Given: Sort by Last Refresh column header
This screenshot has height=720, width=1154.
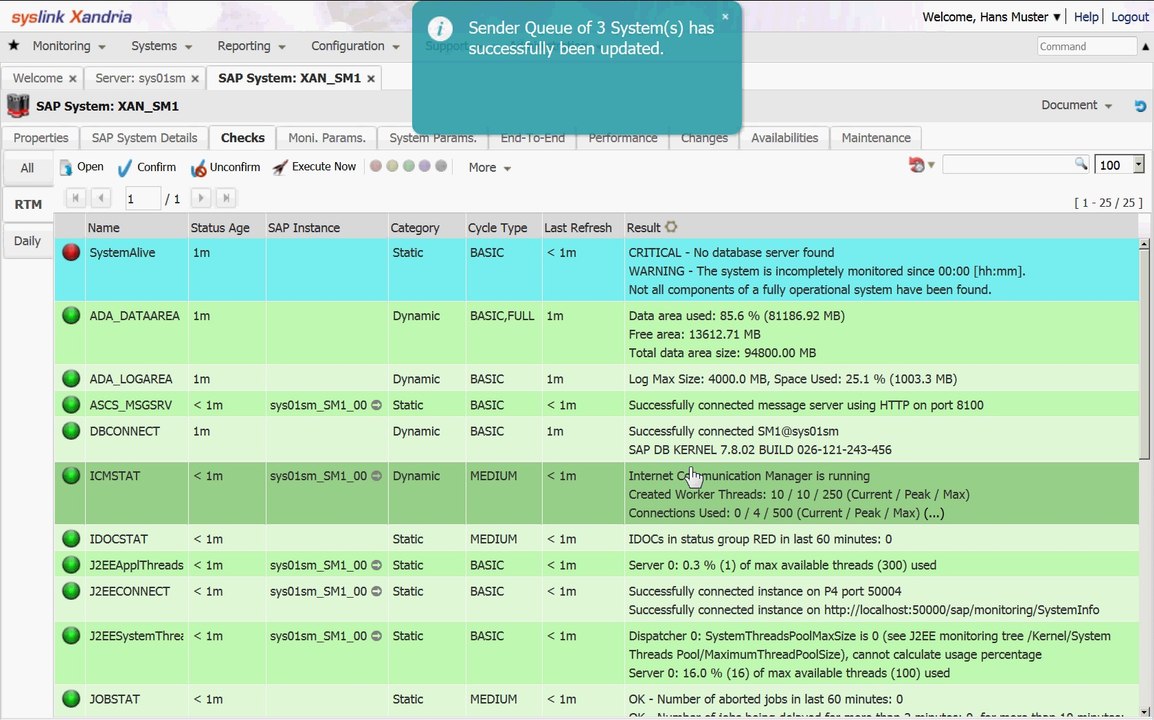Looking at the screenshot, I should coord(582,227).
